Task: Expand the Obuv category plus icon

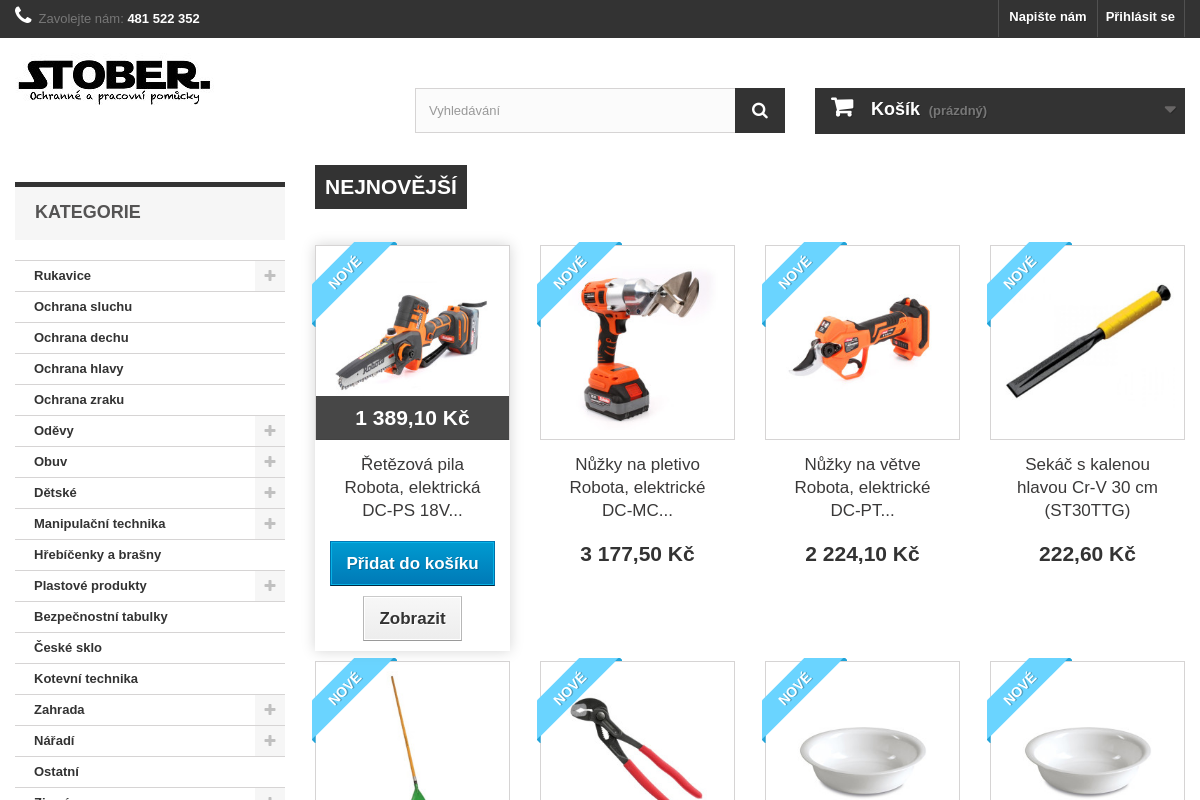Action: [270, 462]
